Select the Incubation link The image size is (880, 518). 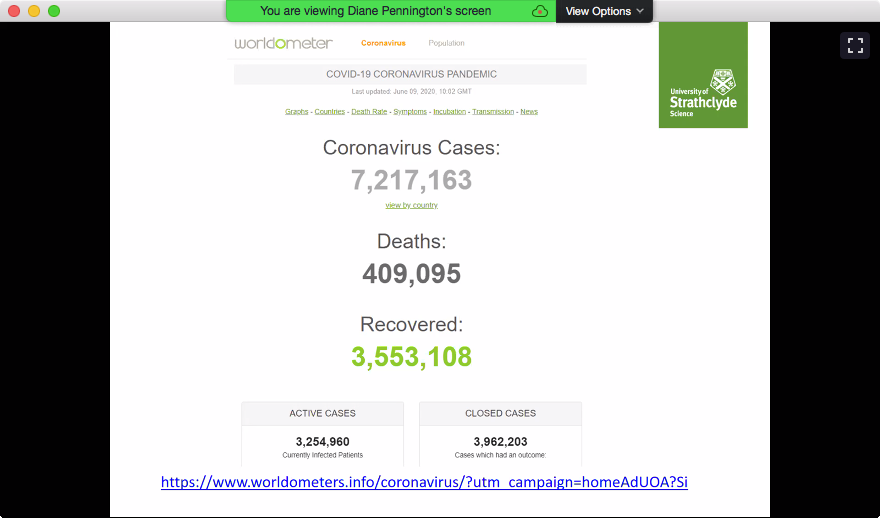click(450, 111)
